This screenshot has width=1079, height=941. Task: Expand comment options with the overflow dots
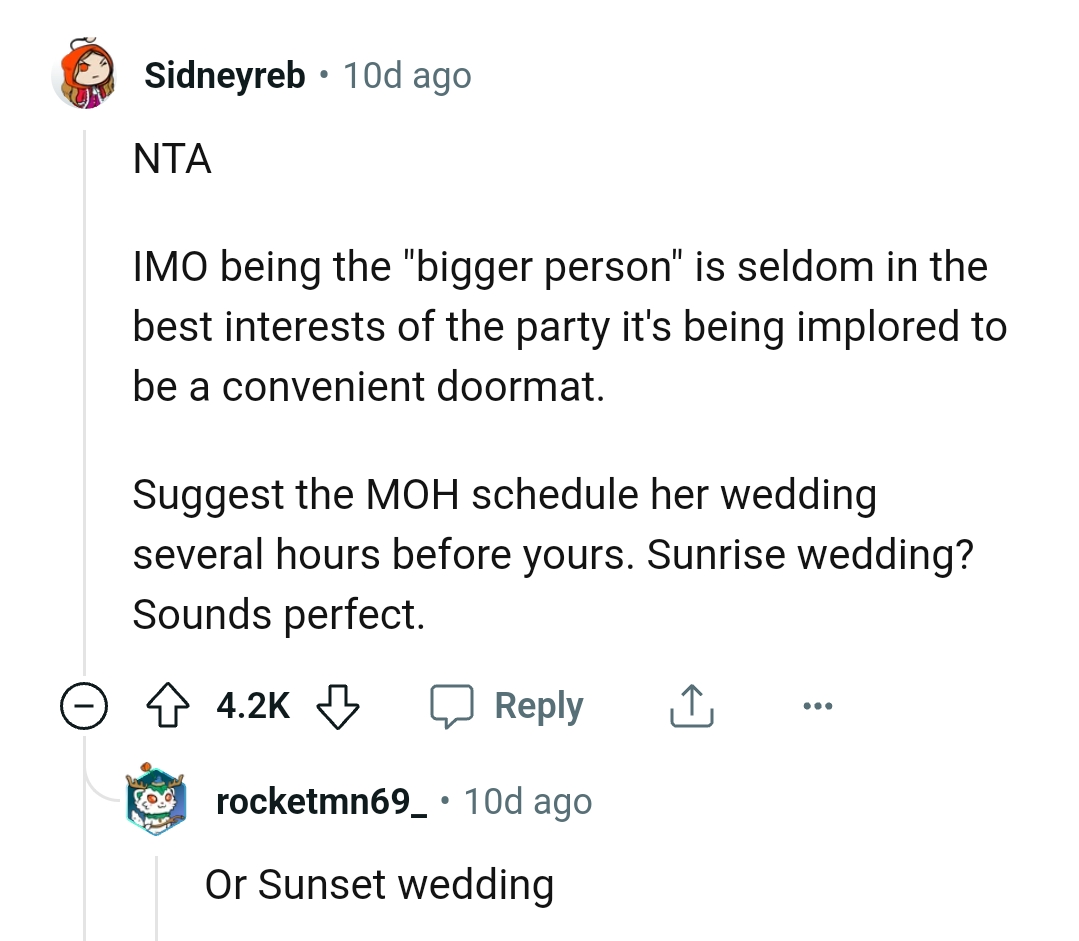tap(818, 705)
